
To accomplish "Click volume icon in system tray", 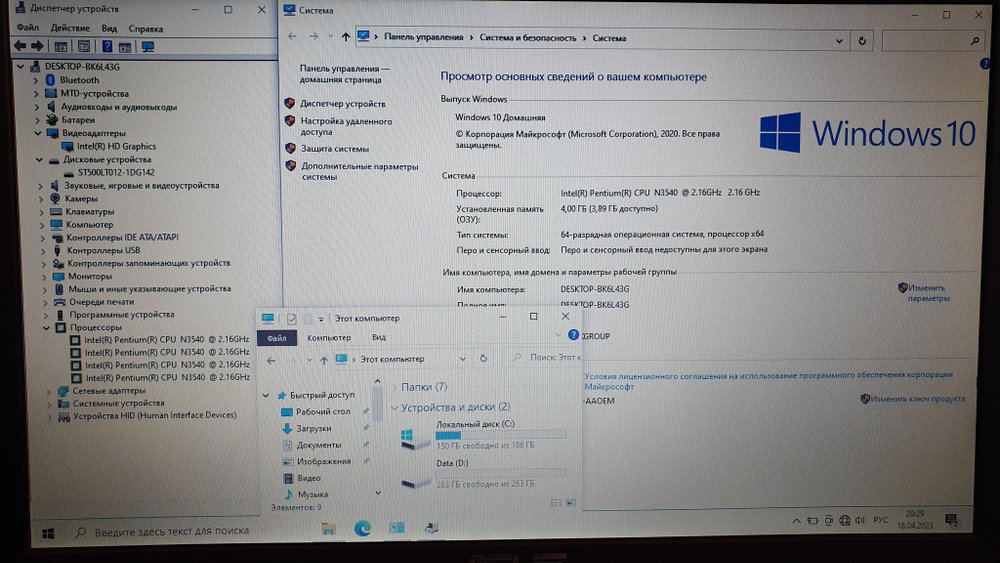I will click(860, 520).
